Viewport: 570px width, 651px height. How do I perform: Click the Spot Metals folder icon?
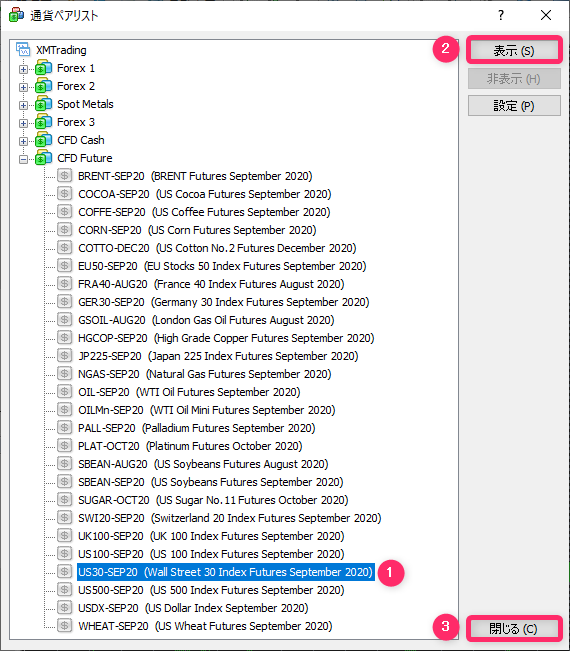click(x=44, y=104)
